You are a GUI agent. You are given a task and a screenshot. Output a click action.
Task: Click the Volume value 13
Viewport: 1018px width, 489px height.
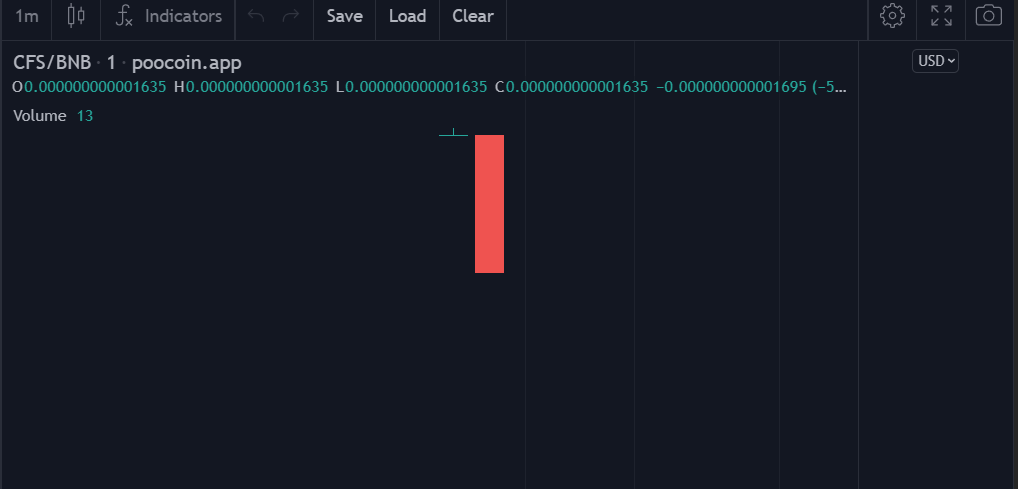(x=85, y=116)
